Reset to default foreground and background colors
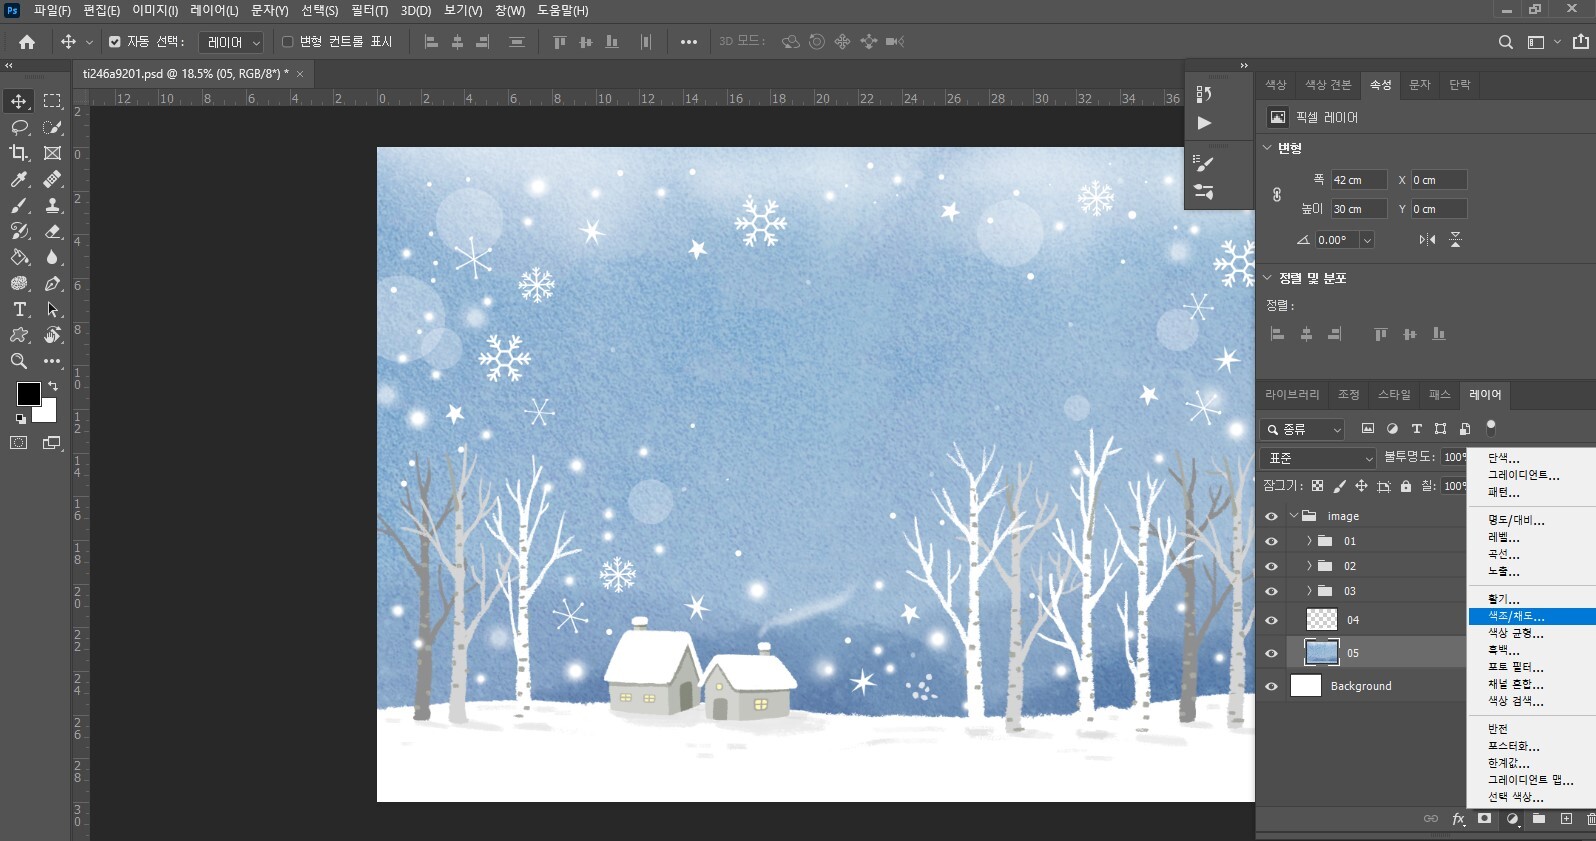This screenshot has width=1596, height=841. point(20,419)
